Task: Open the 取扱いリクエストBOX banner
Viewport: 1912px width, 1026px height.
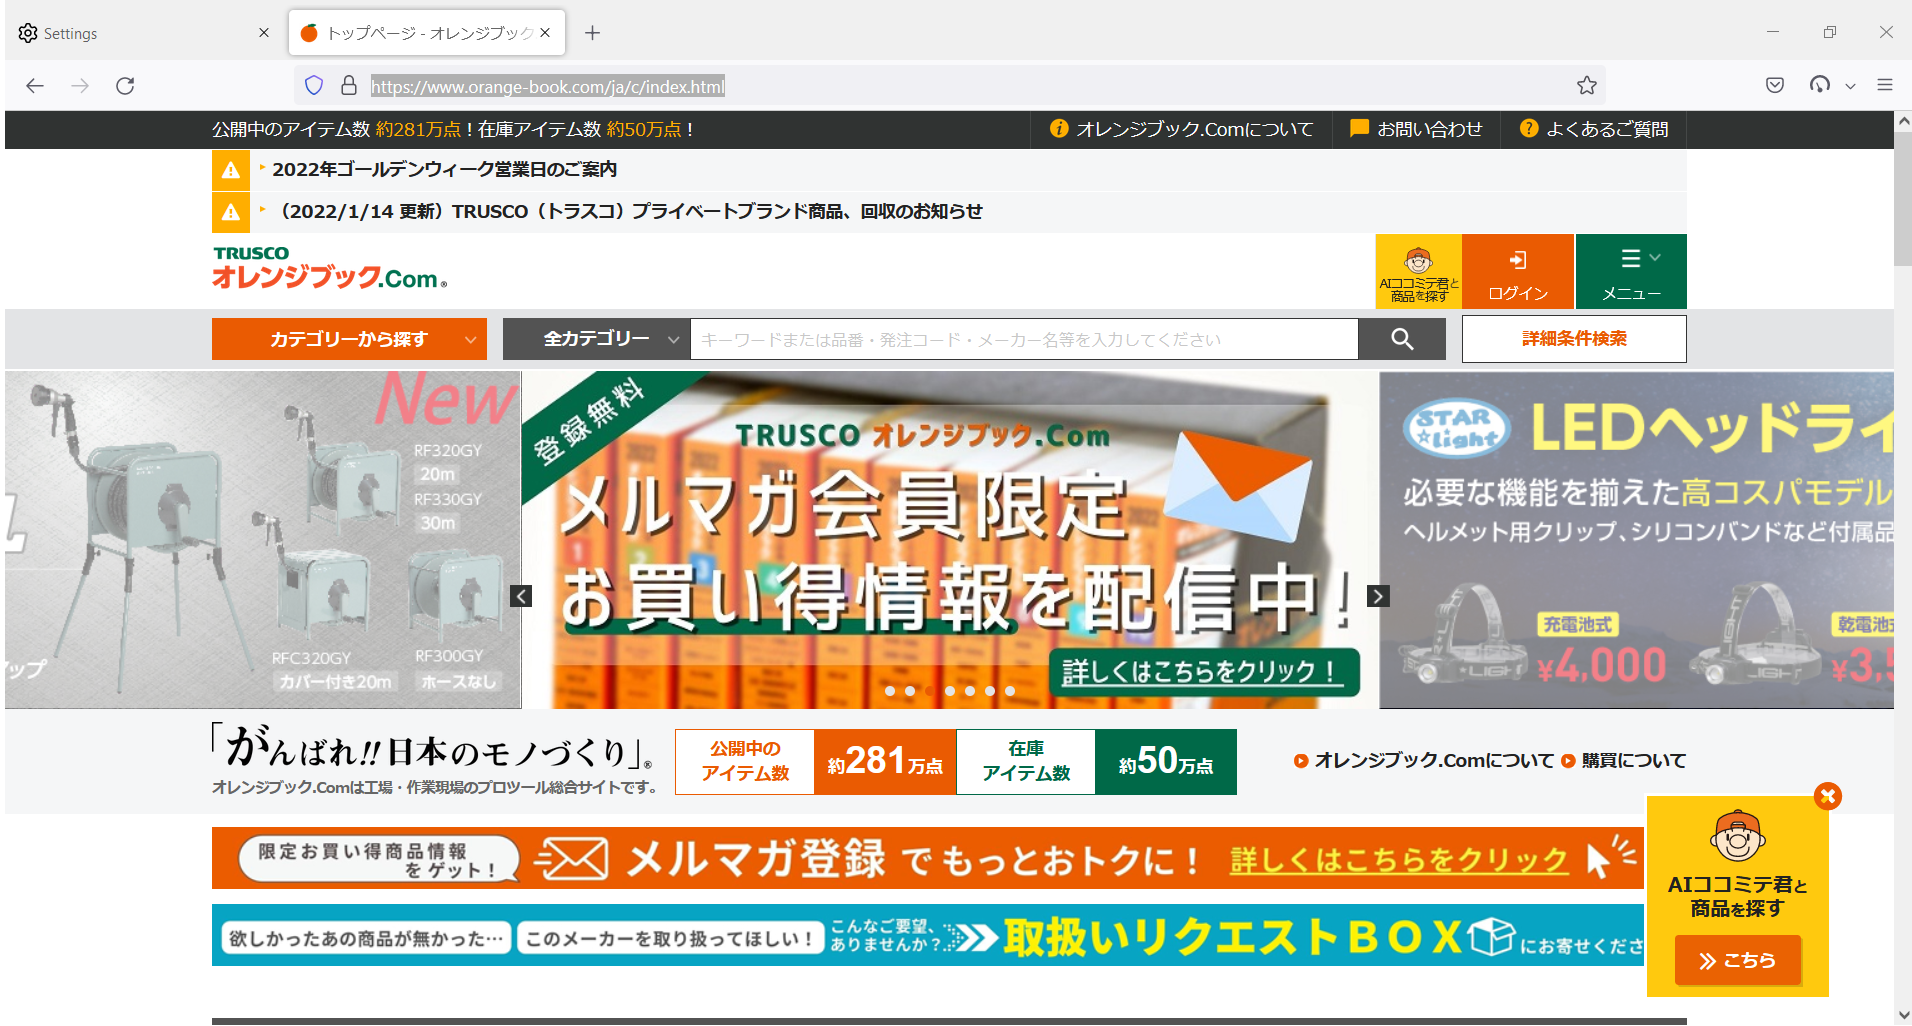Action: pos(928,936)
